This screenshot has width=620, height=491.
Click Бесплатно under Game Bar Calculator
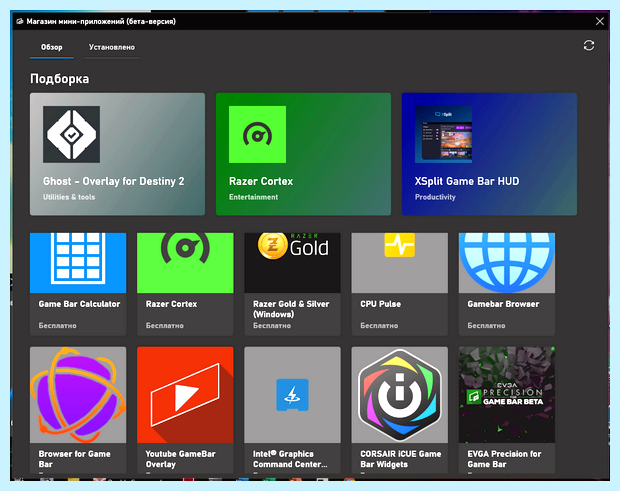coord(57,326)
